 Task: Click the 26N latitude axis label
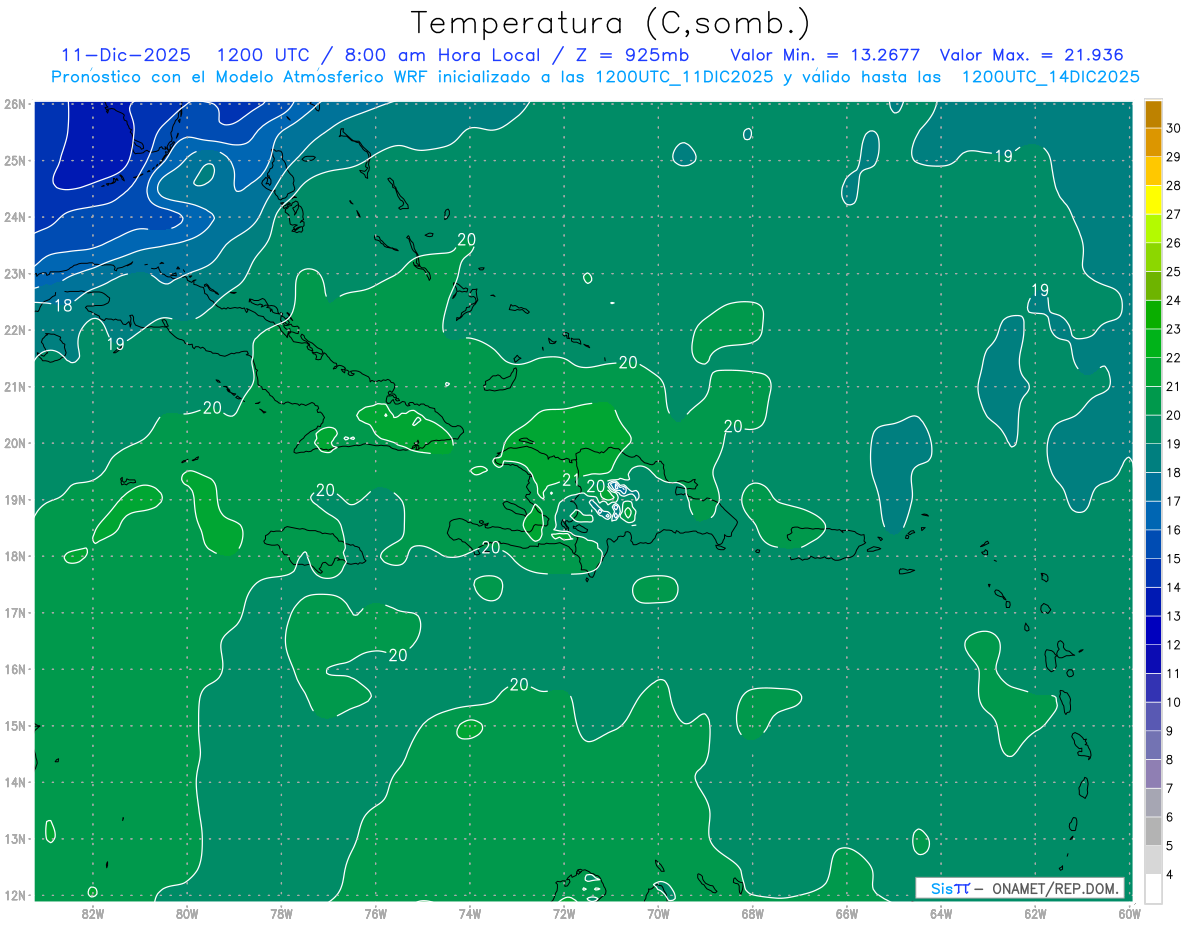15,104
